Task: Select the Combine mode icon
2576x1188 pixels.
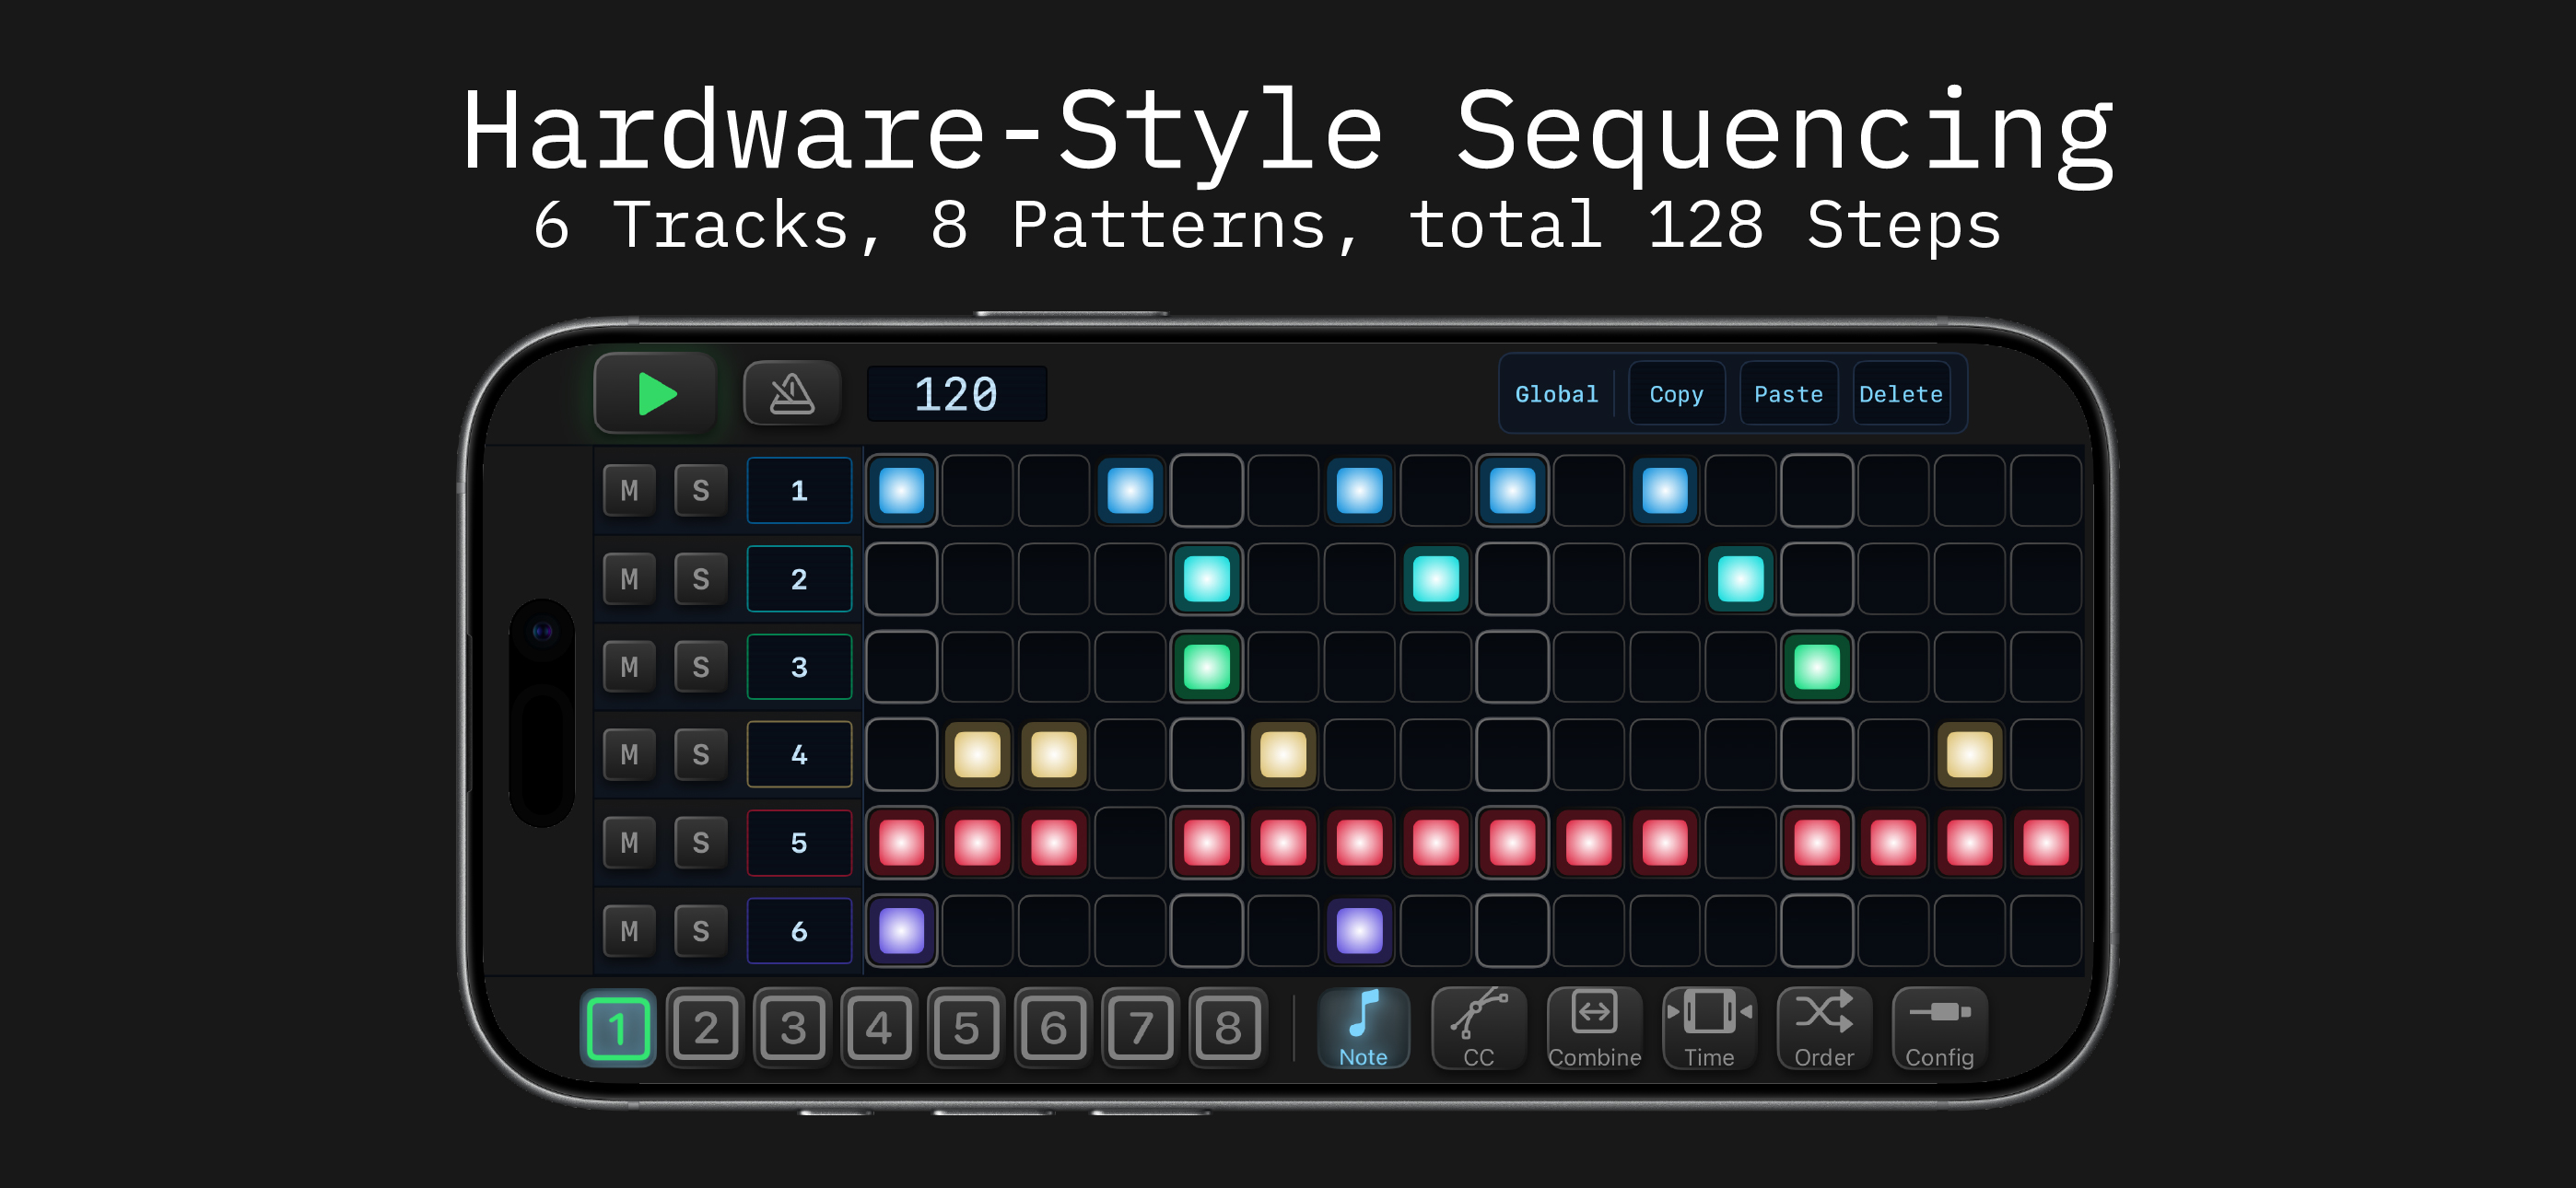Action: (1594, 1028)
